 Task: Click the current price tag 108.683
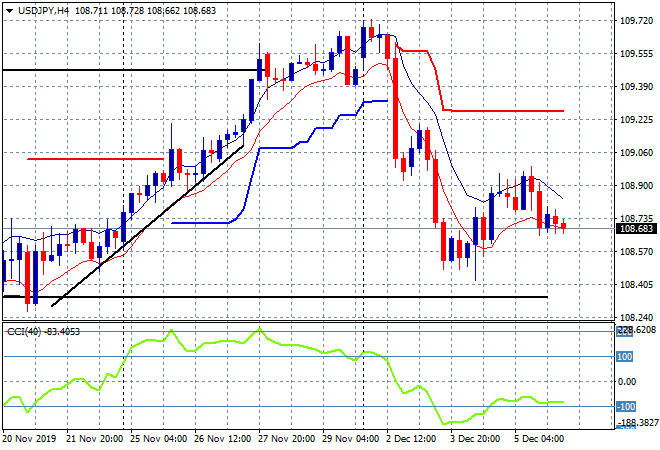636,229
